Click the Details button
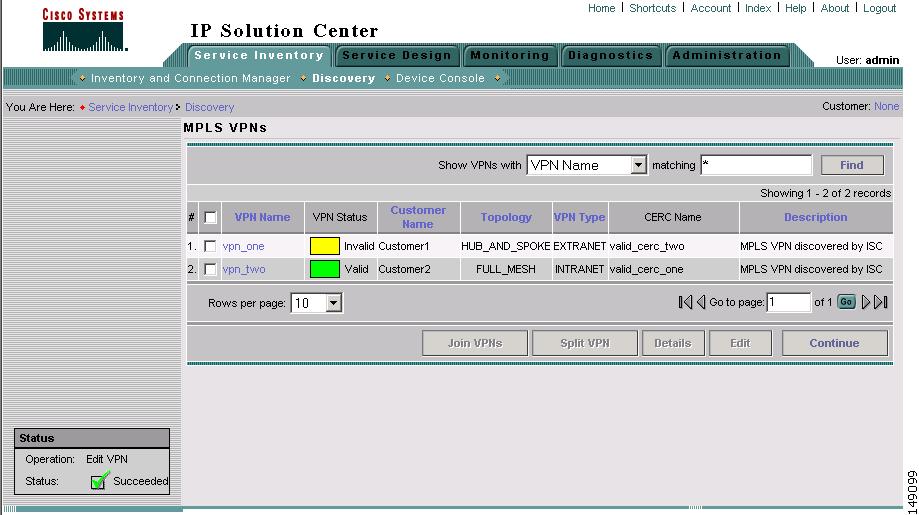 672,343
